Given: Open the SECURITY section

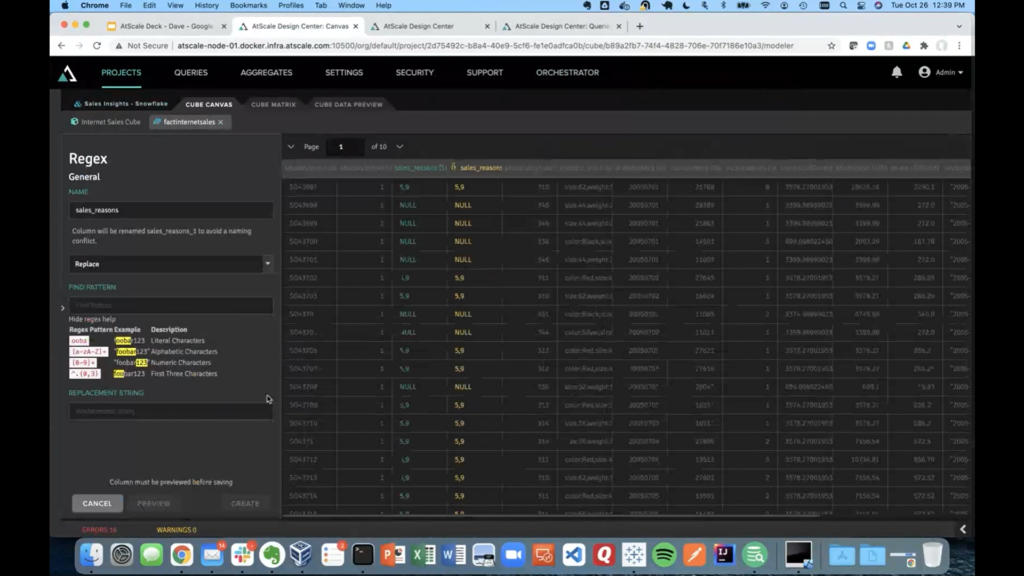Looking at the screenshot, I should 415,72.
